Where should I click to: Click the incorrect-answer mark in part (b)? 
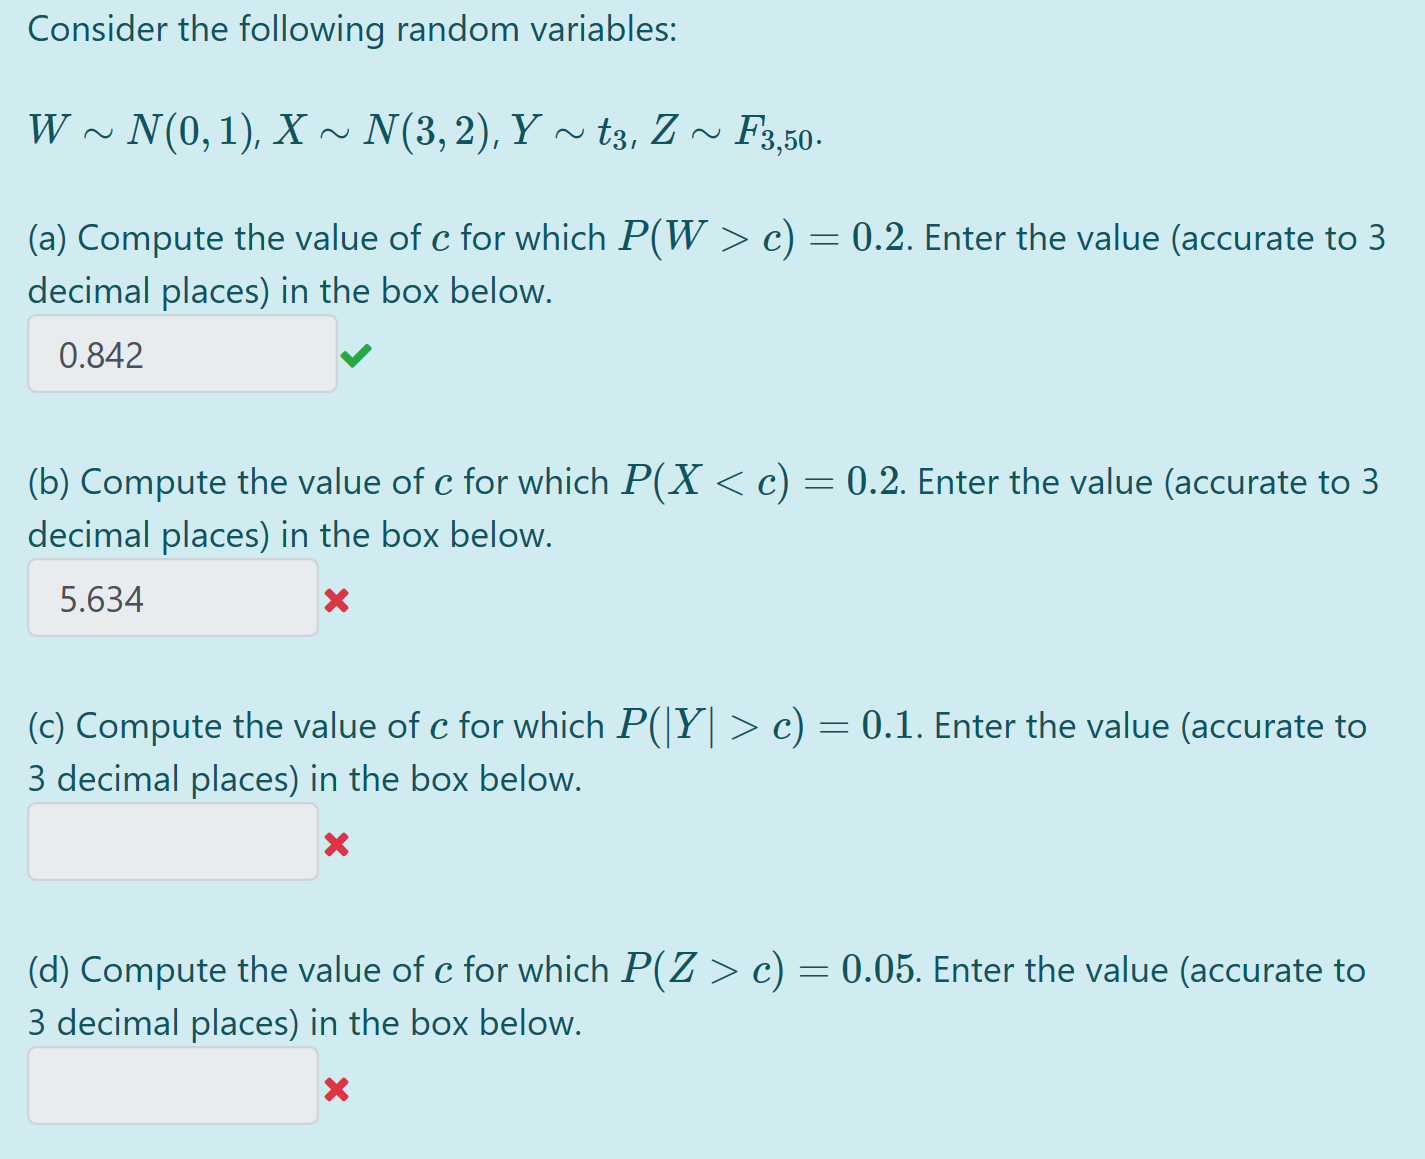(338, 599)
